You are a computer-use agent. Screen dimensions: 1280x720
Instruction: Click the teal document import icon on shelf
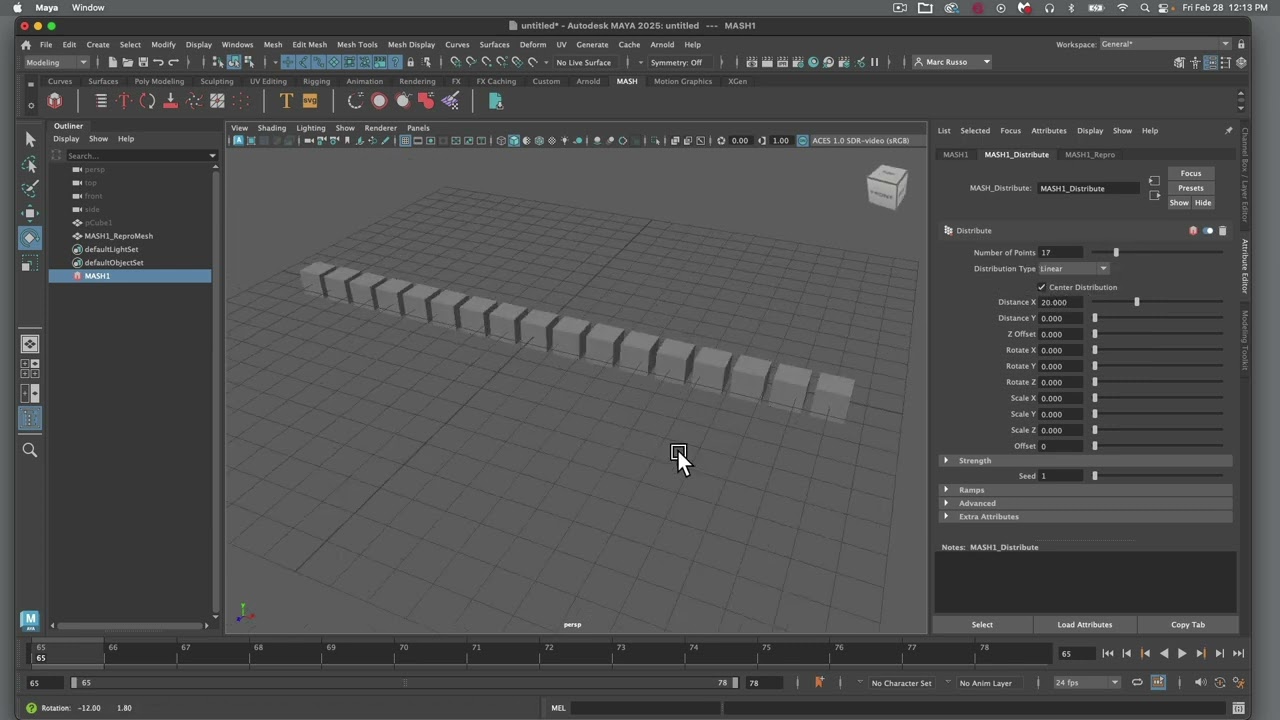(x=495, y=100)
